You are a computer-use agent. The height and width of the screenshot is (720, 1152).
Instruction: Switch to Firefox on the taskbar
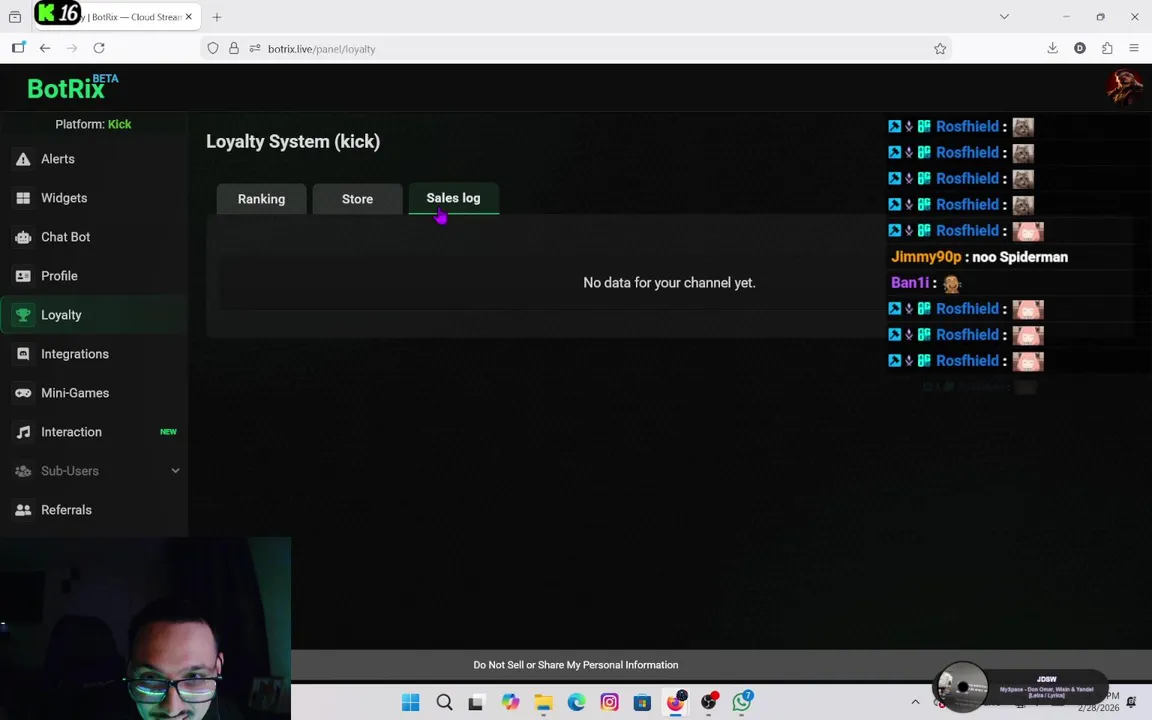675,702
